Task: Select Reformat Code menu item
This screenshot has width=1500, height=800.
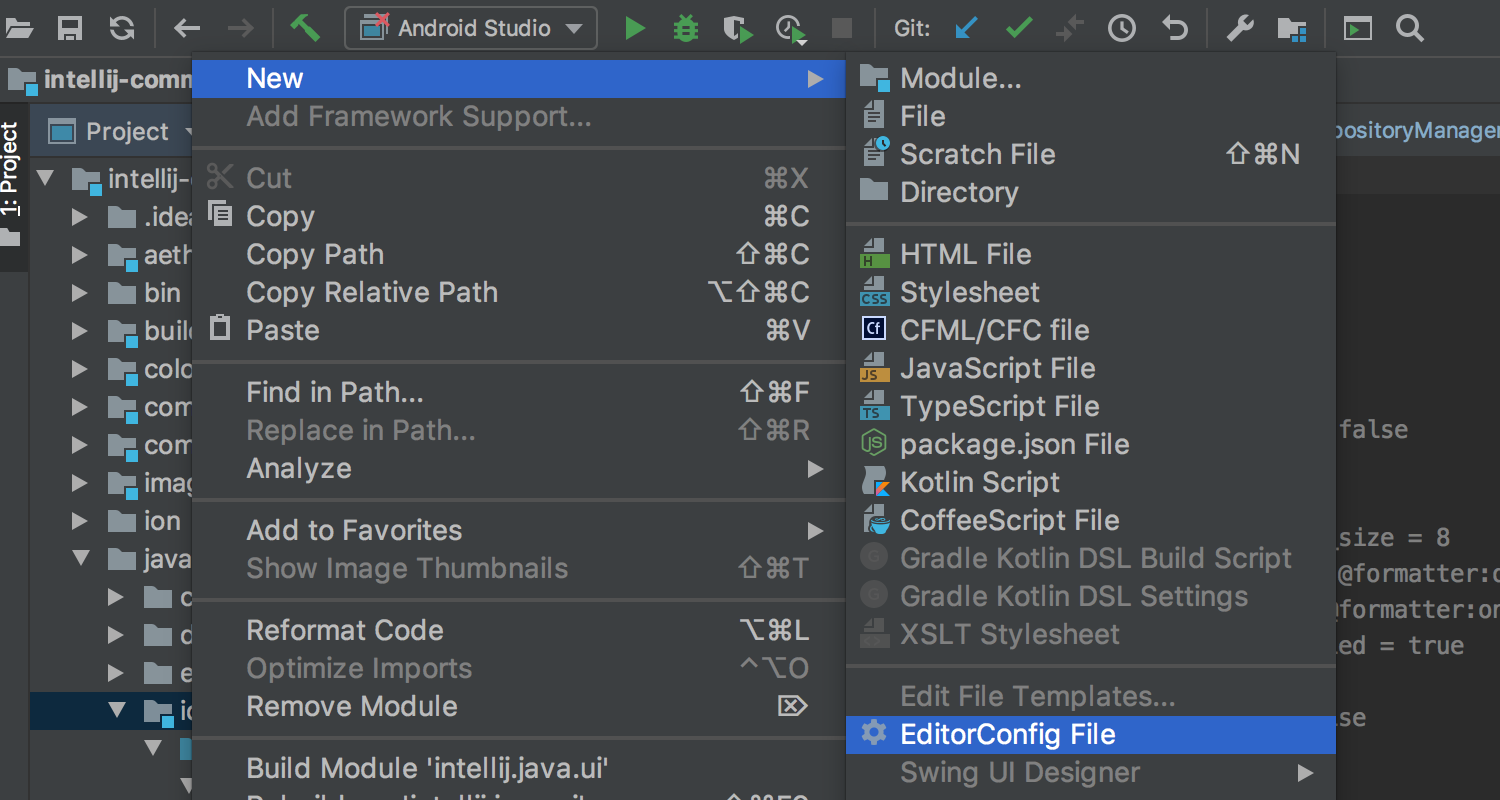Action: (518, 630)
